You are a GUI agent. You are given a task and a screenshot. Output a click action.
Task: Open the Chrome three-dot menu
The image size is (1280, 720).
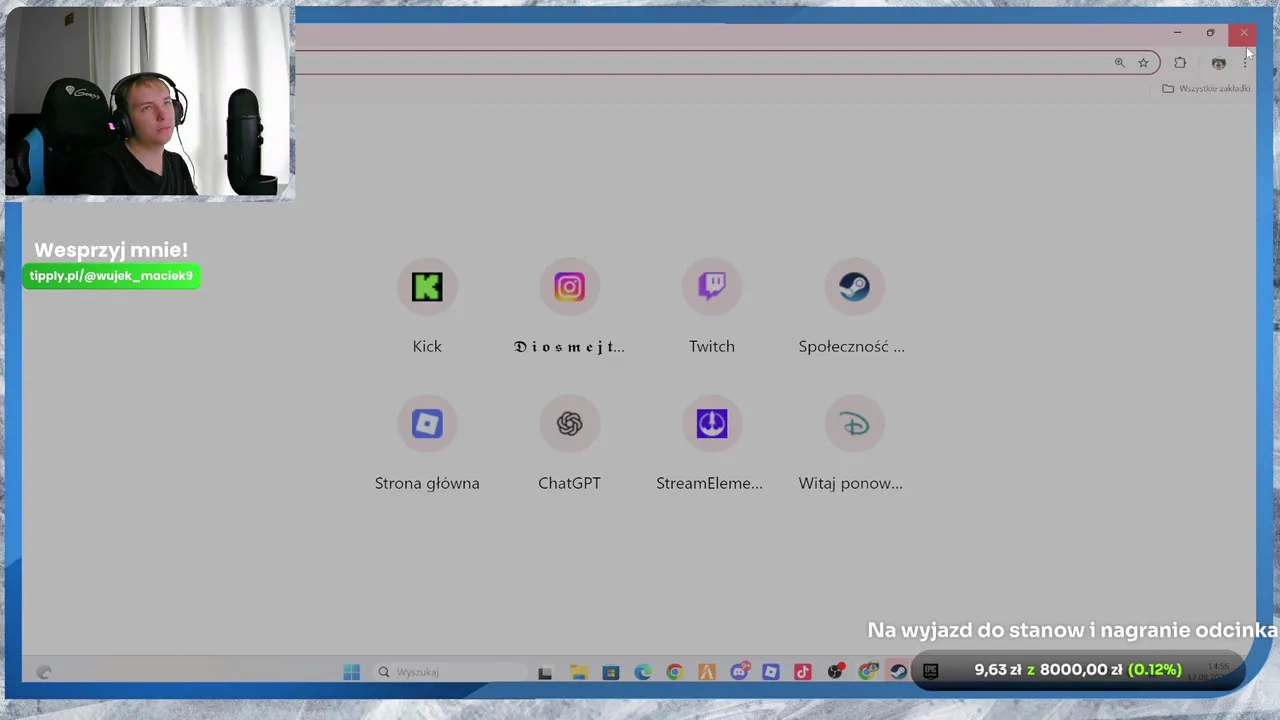(1245, 63)
